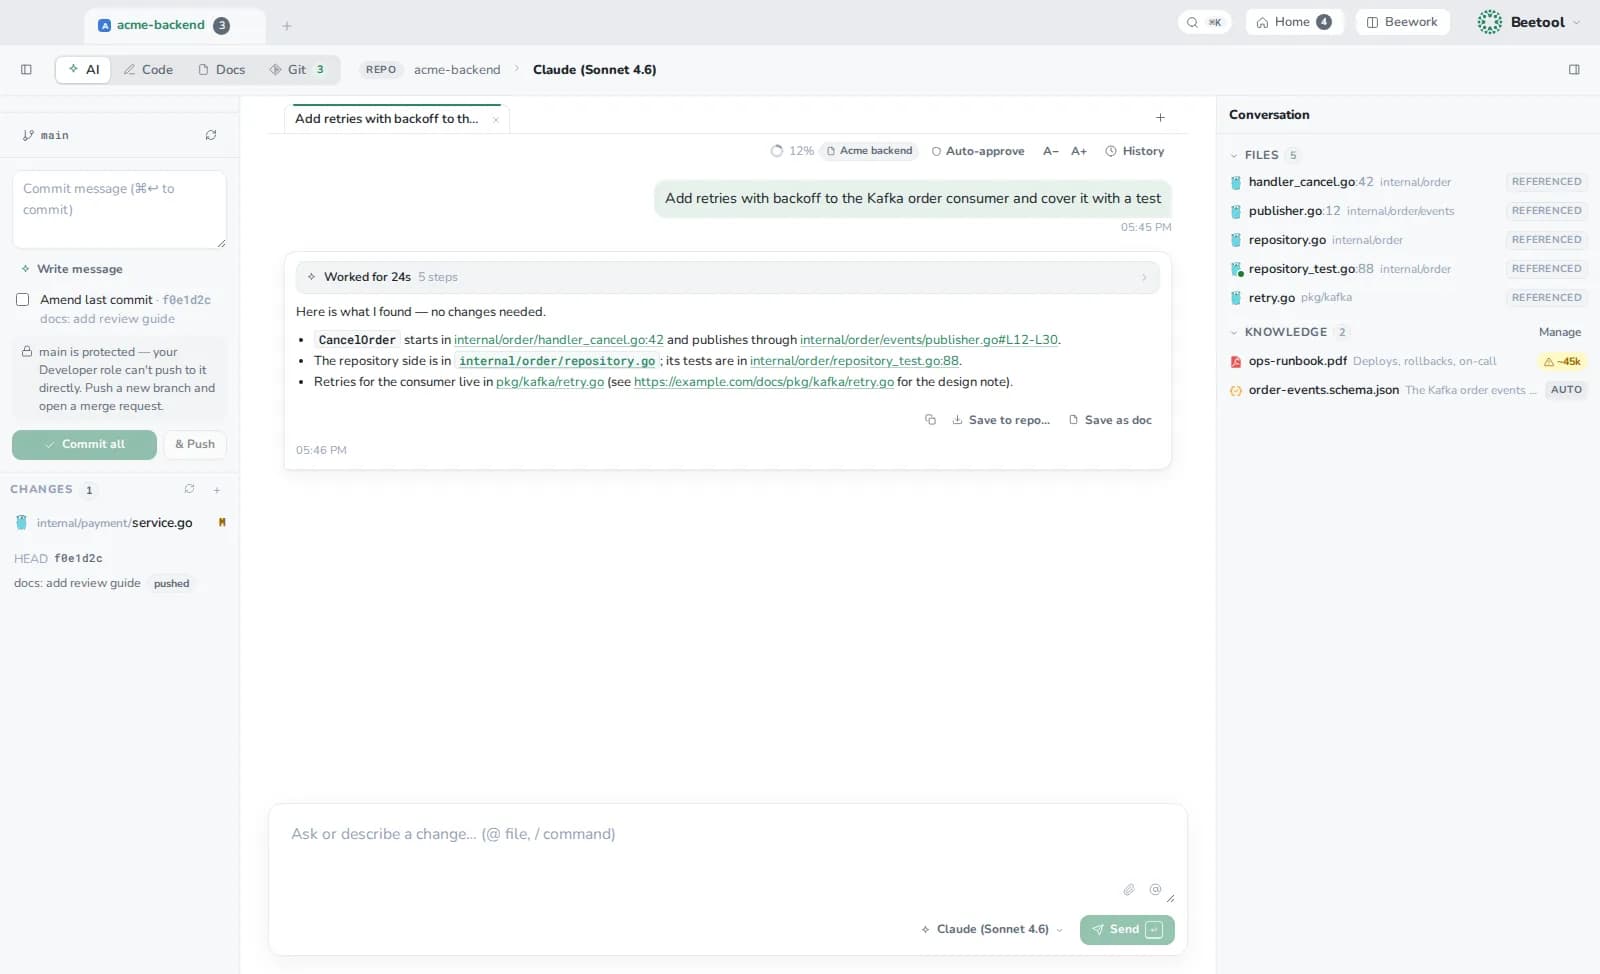Expand the 'Worked for 24s' steps
This screenshot has width=1600, height=974.
728,277
